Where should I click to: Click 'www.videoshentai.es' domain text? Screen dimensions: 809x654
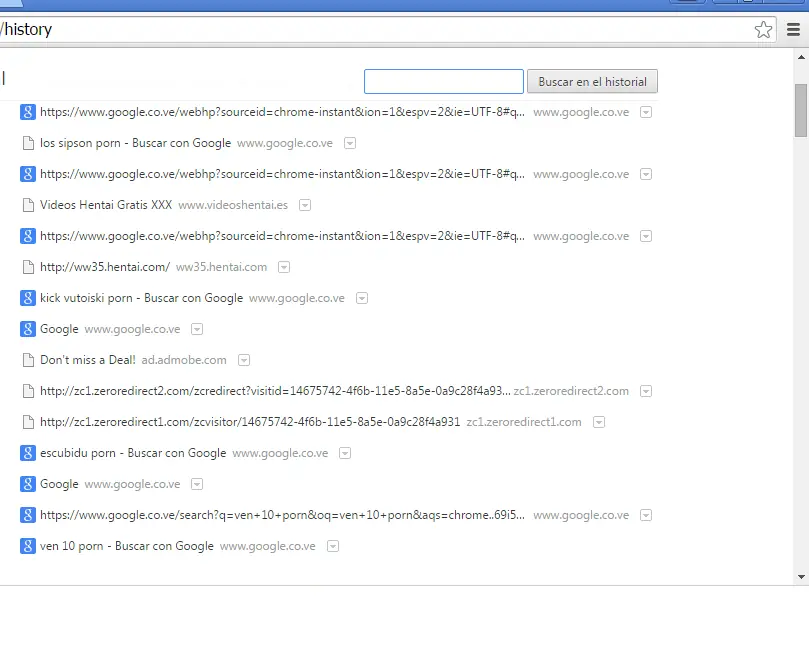[233, 205]
